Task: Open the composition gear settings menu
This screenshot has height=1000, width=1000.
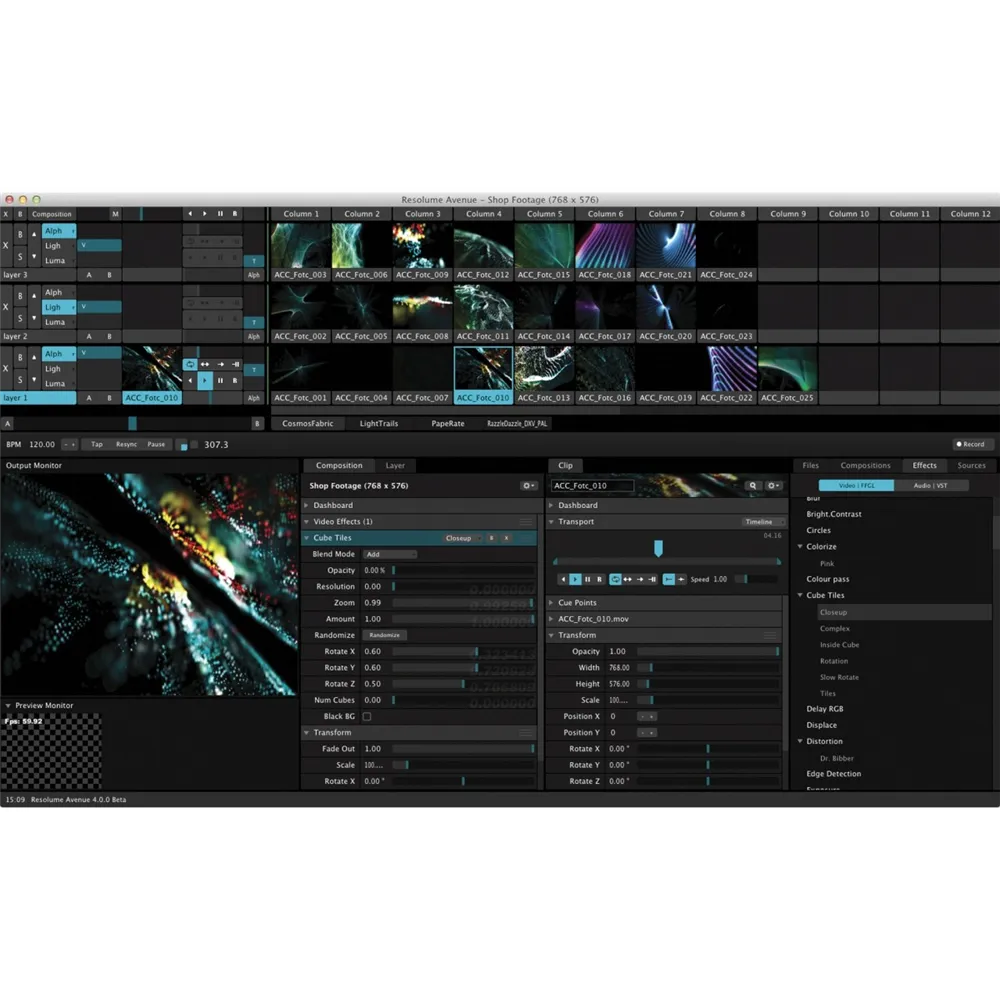Action: tap(528, 486)
